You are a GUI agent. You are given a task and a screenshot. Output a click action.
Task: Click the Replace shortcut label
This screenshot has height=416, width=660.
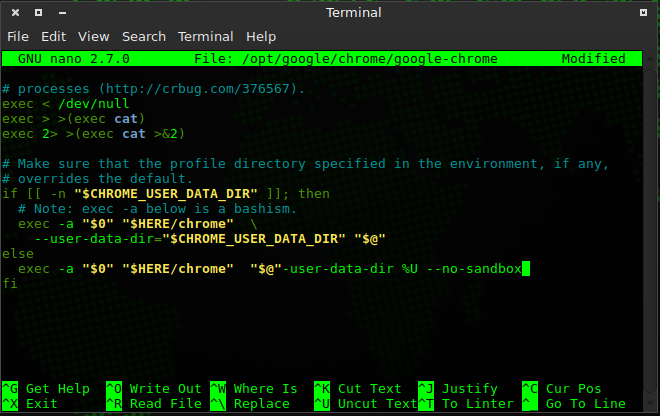[261, 404]
